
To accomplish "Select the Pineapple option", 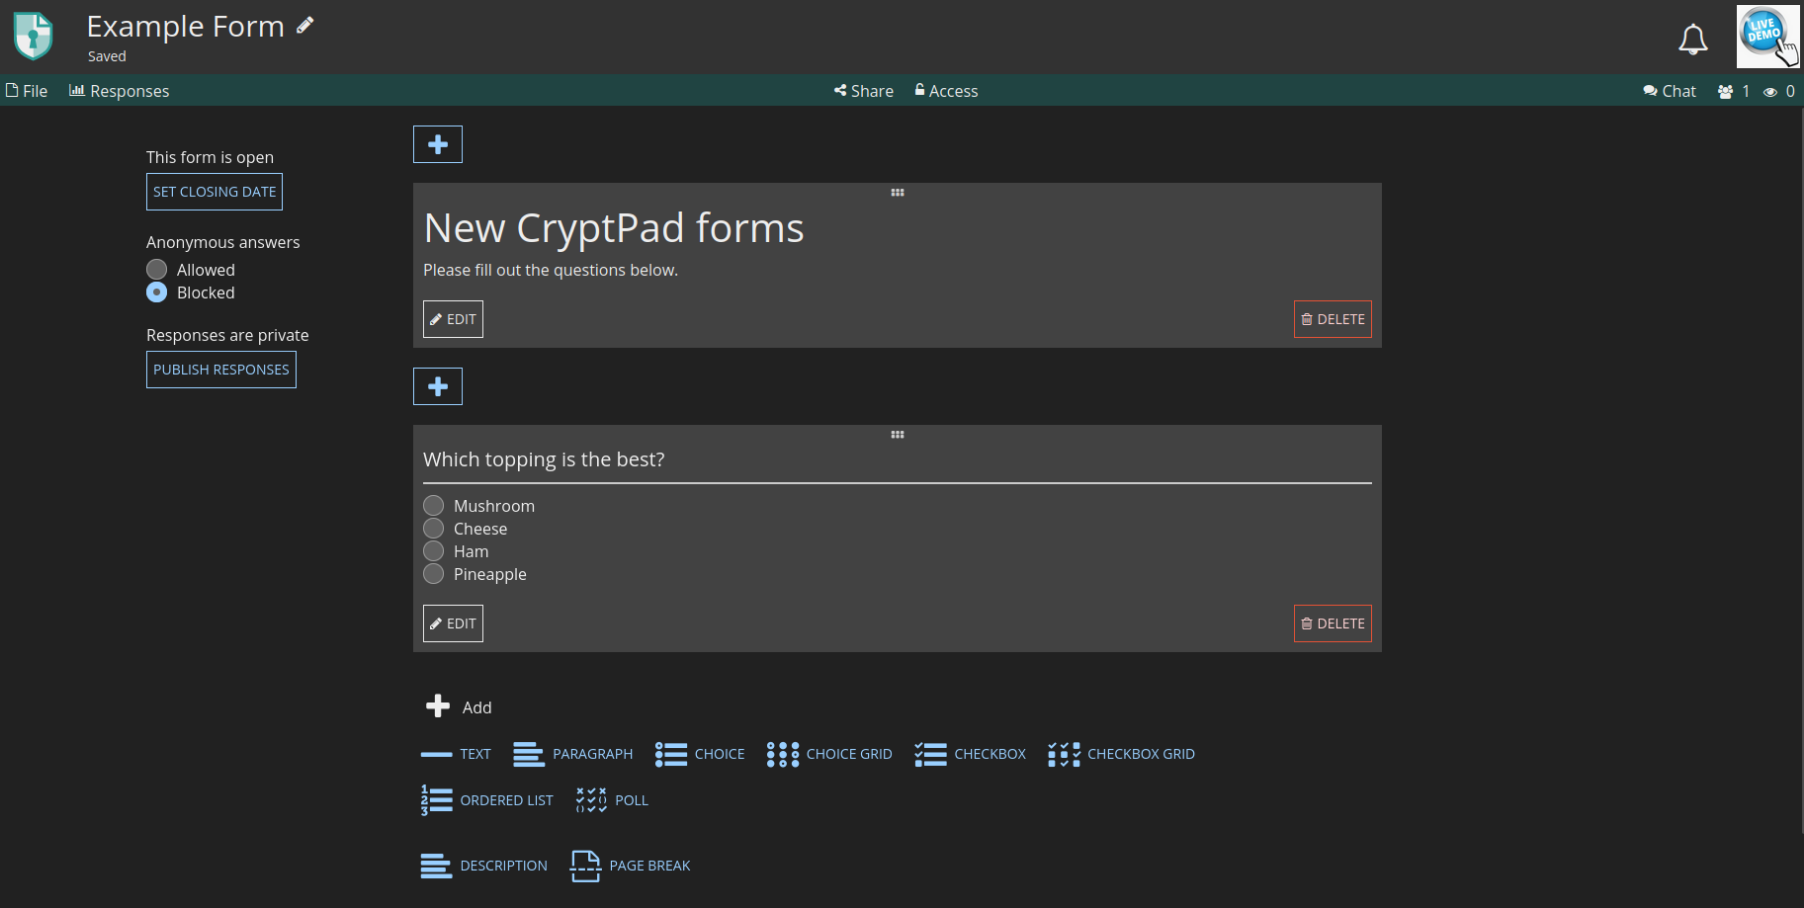I will pyautogui.click(x=433, y=574).
